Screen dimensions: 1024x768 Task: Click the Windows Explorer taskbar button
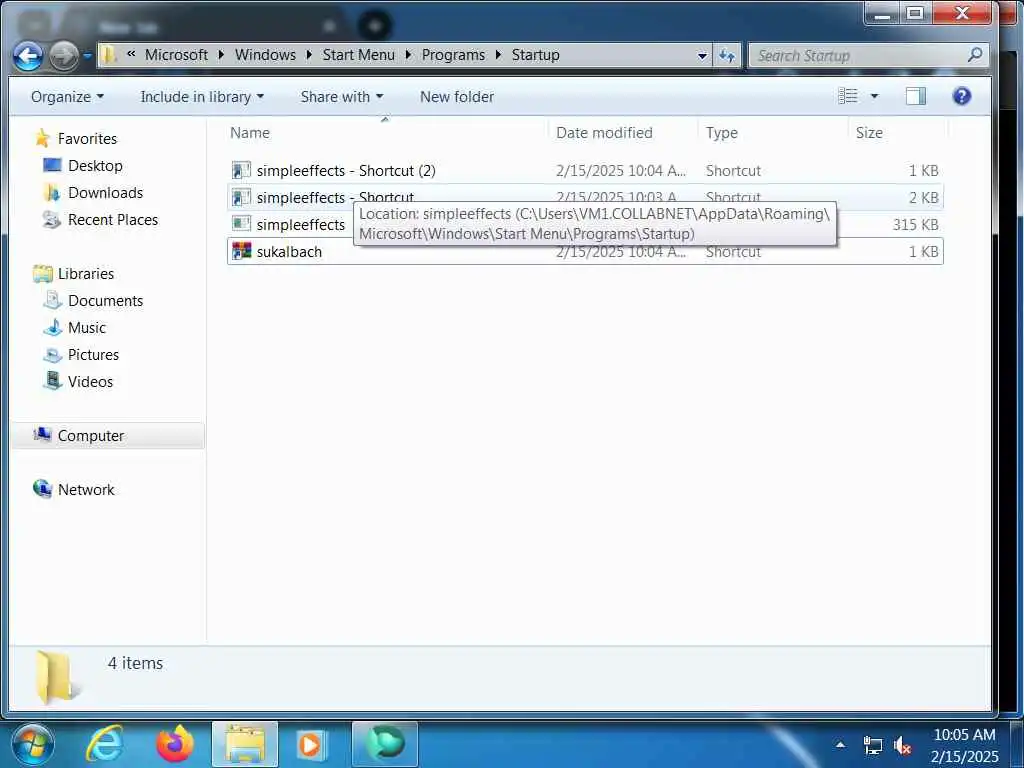245,744
